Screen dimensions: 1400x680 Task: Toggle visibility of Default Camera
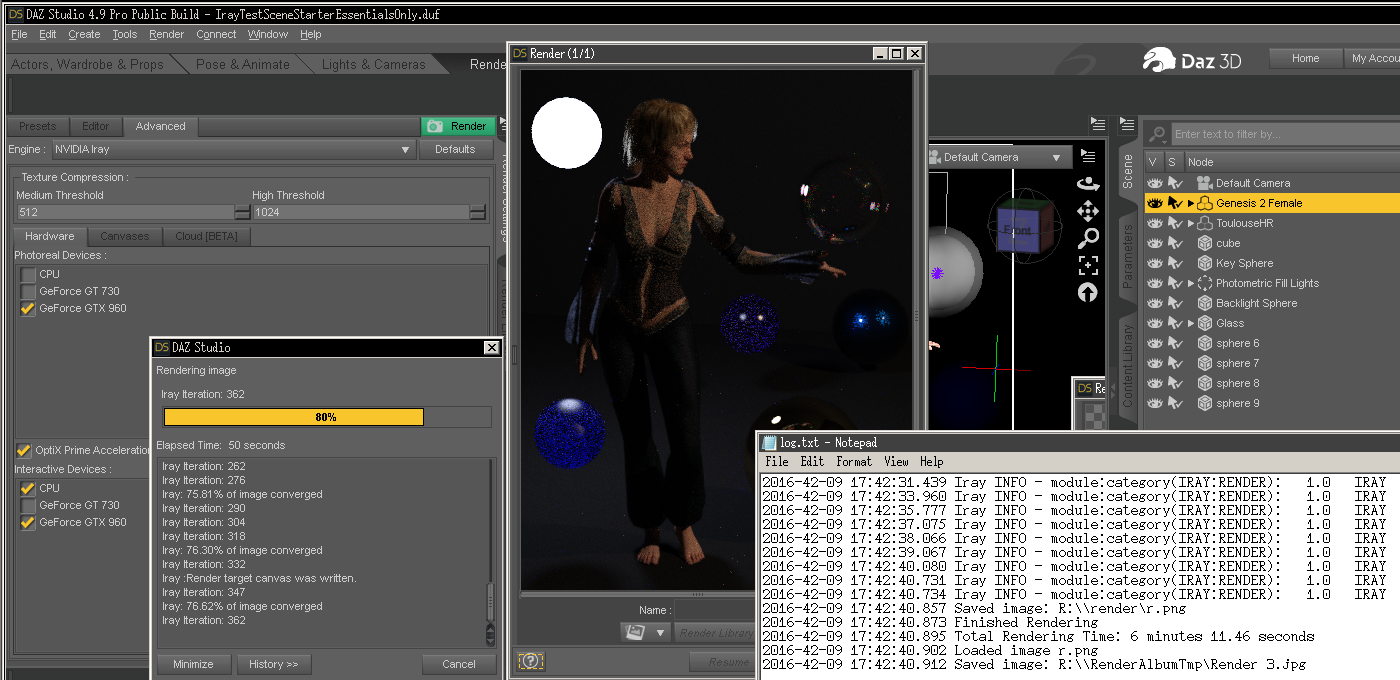pyautogui.click(x=1155, y=183)
